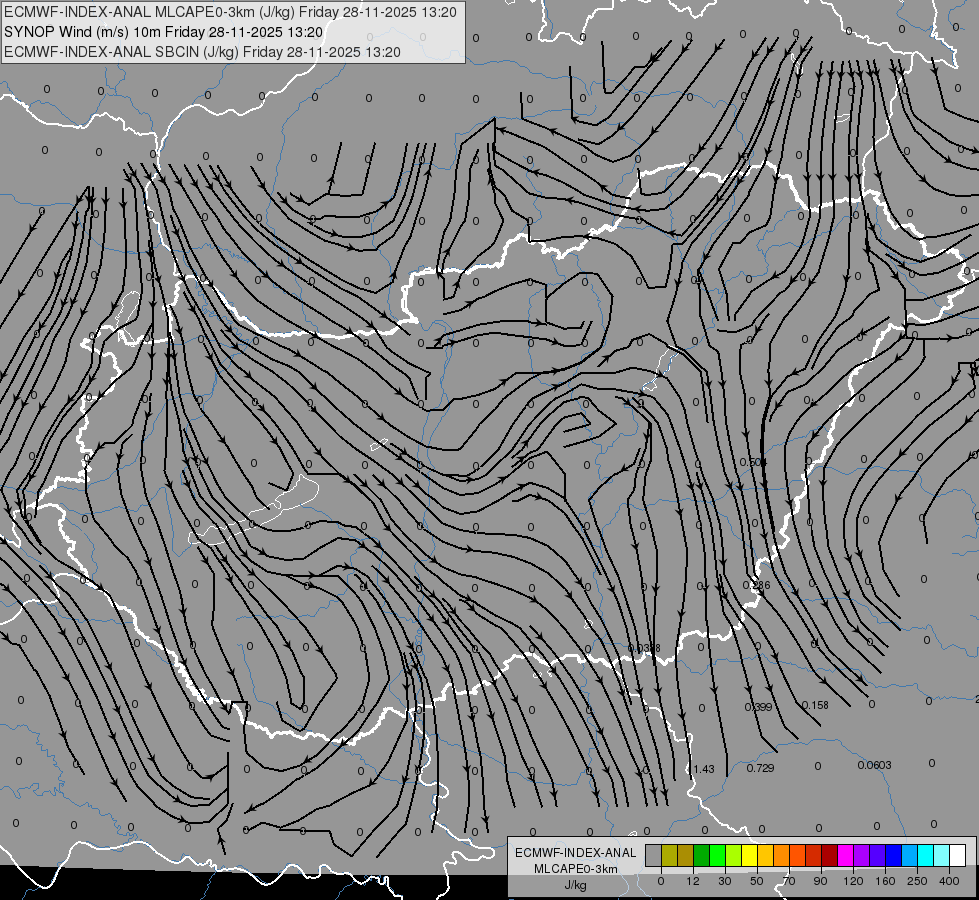Select the map data value '0.729'
Screen dimensions: 979x900
pos(760,768)
